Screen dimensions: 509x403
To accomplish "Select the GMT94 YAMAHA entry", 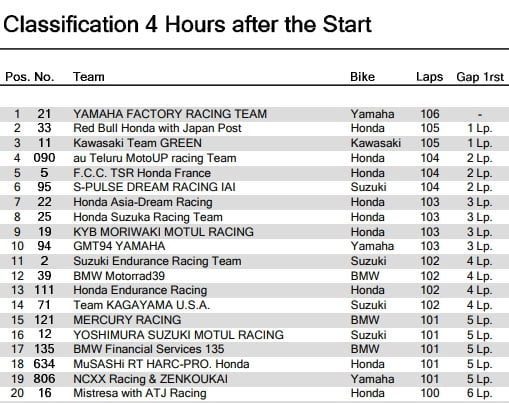I will point(119,246).
